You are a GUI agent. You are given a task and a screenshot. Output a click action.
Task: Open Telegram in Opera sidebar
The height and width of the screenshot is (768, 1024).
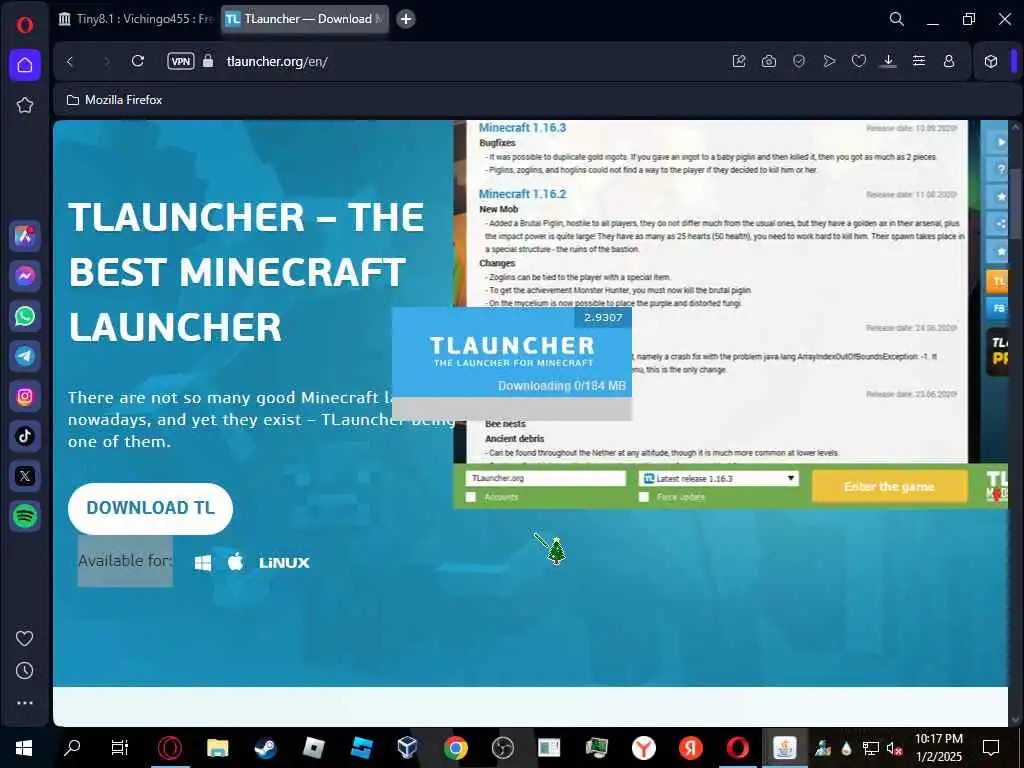[x=25, y=356]
